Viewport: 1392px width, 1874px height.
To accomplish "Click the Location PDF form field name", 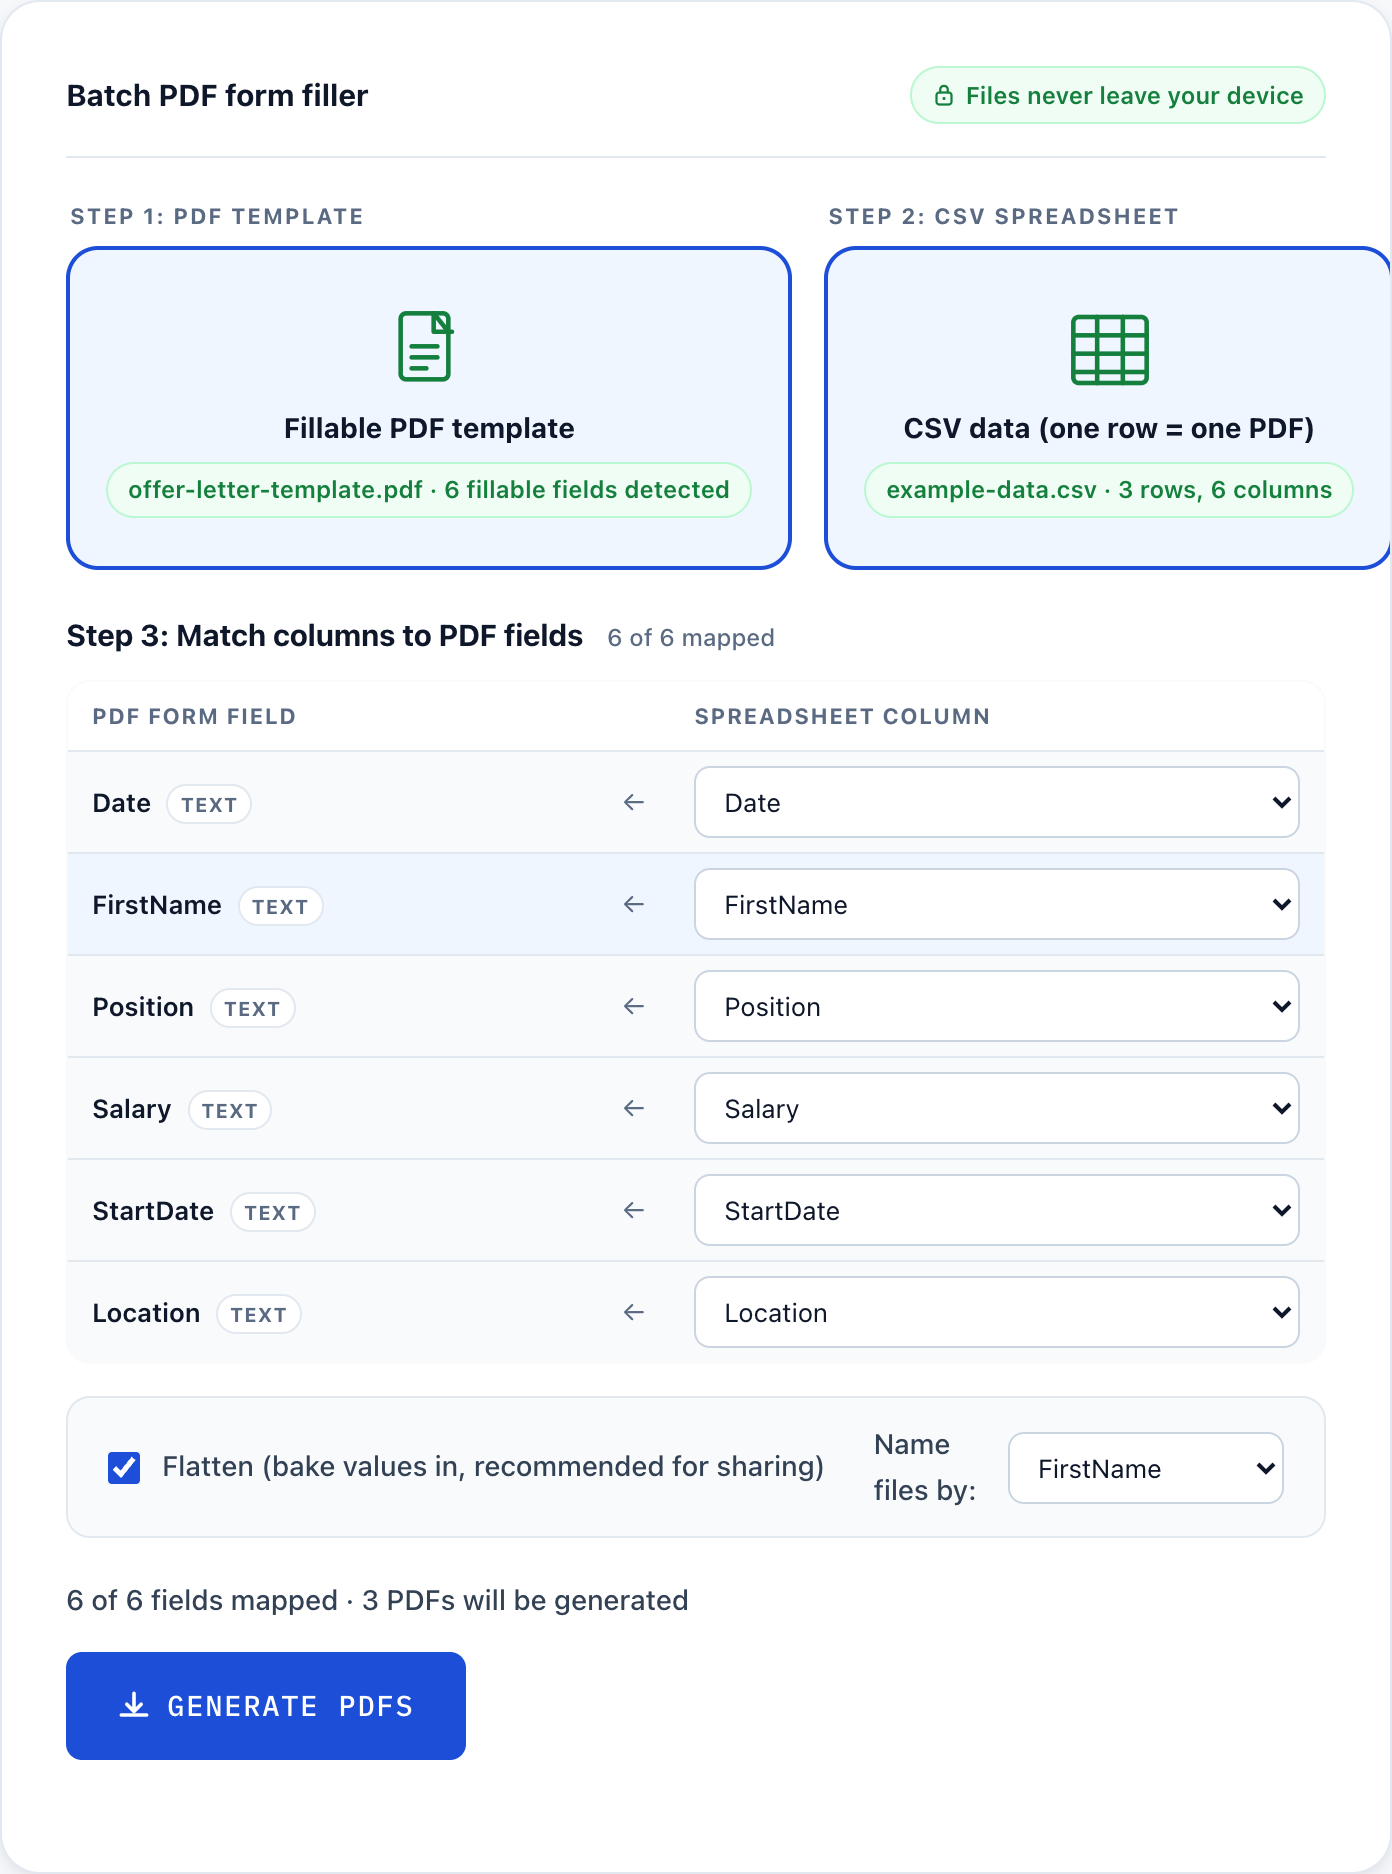I will click(146, 1313).
